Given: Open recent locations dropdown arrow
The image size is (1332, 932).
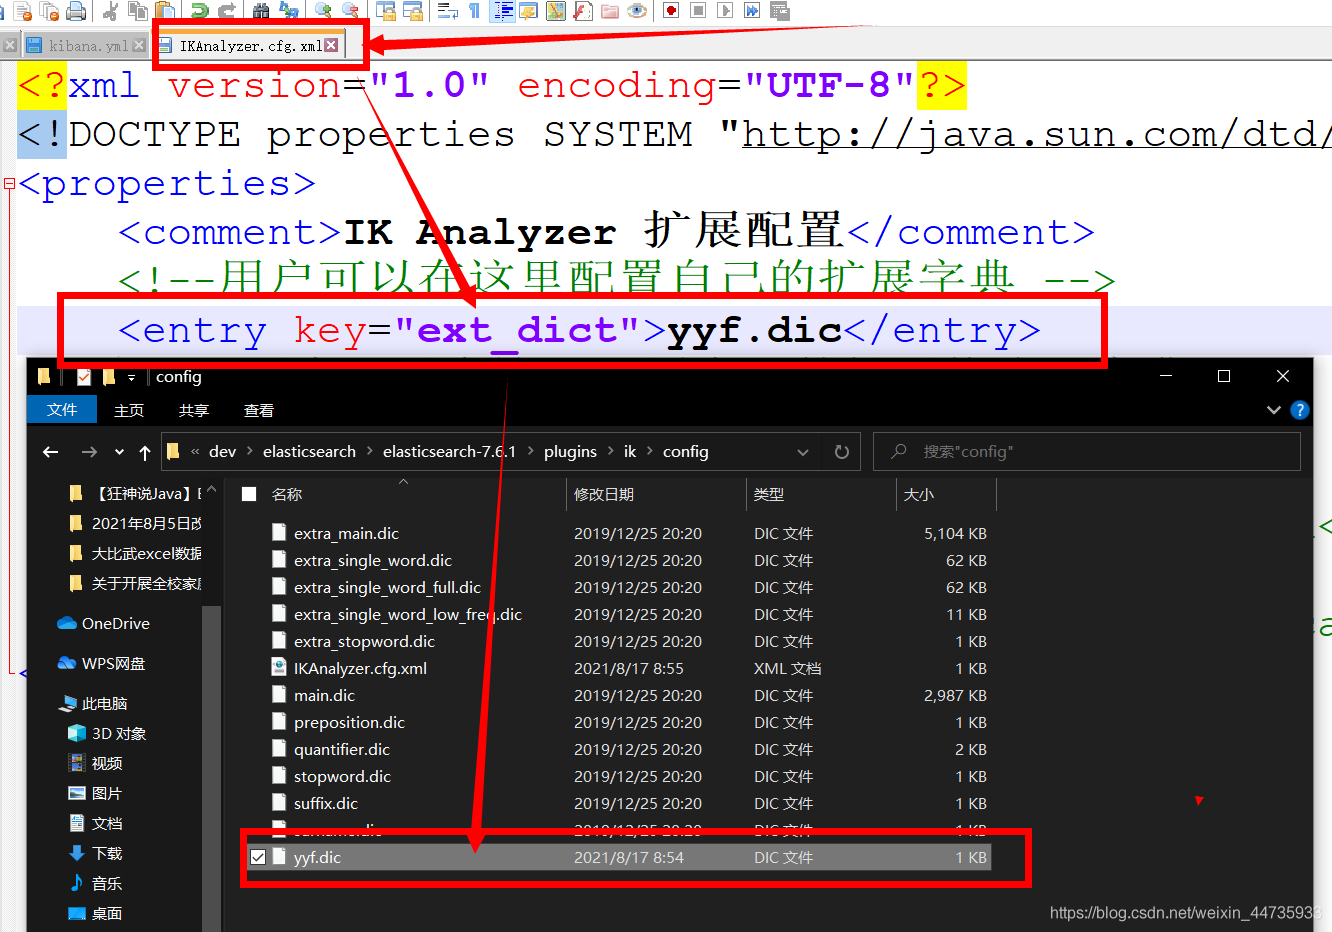Looking at the screenshot, I should pyautogui.click(x=119, y=452).
